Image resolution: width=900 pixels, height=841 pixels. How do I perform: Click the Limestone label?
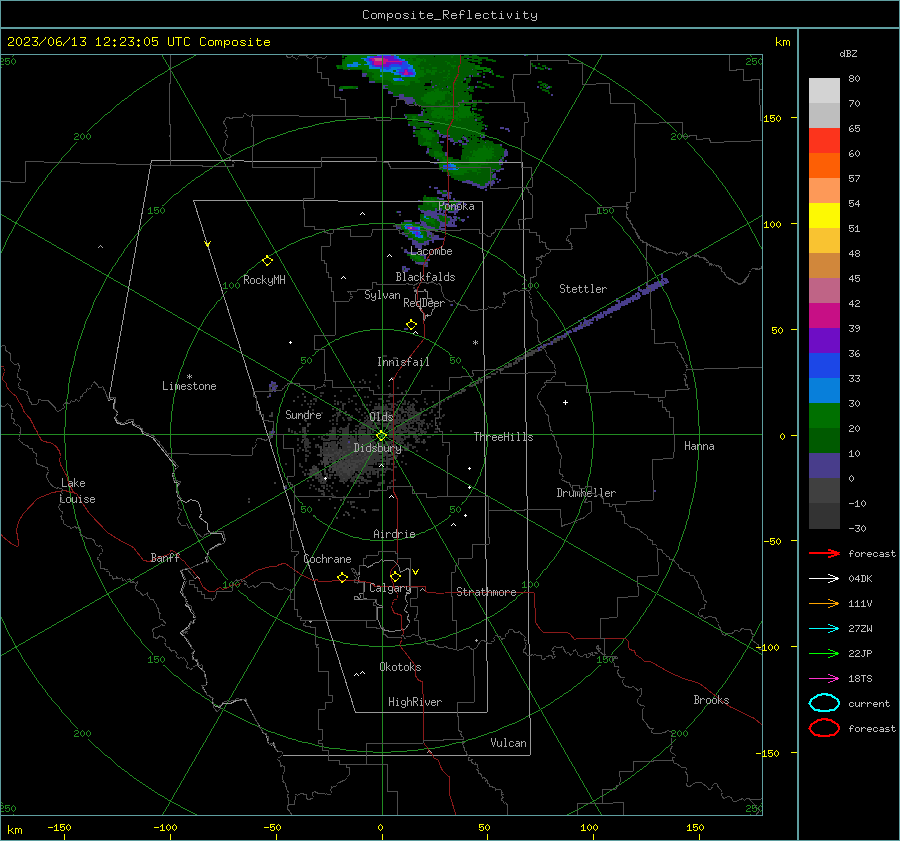pos(189,386)
